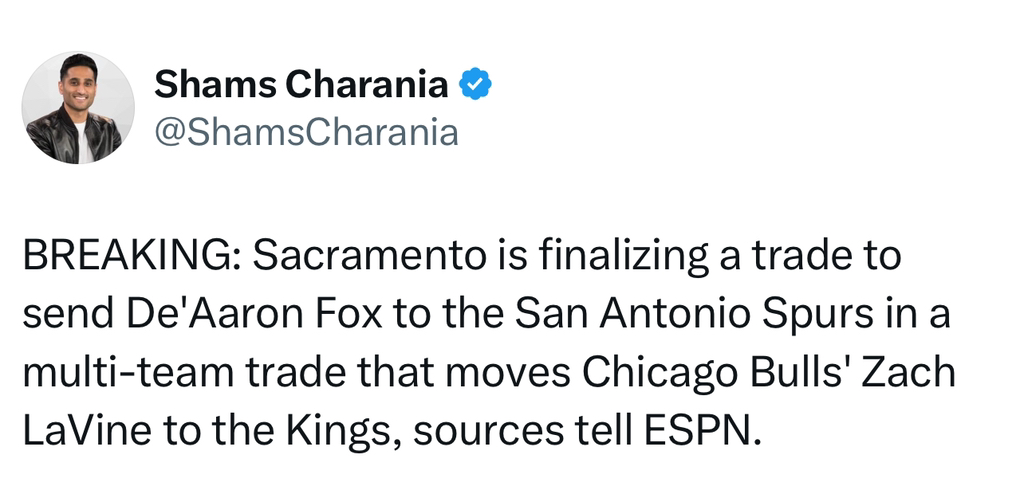Click Shams Charania's profile picture
Screen dimensions: 1024x486
[x=78, y=108]
